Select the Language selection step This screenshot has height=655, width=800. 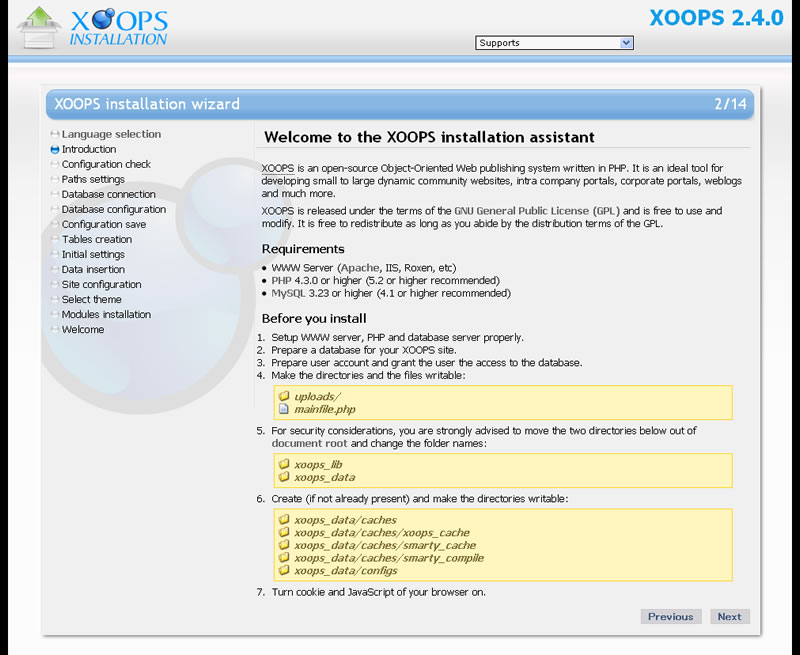tap(111, 134)
